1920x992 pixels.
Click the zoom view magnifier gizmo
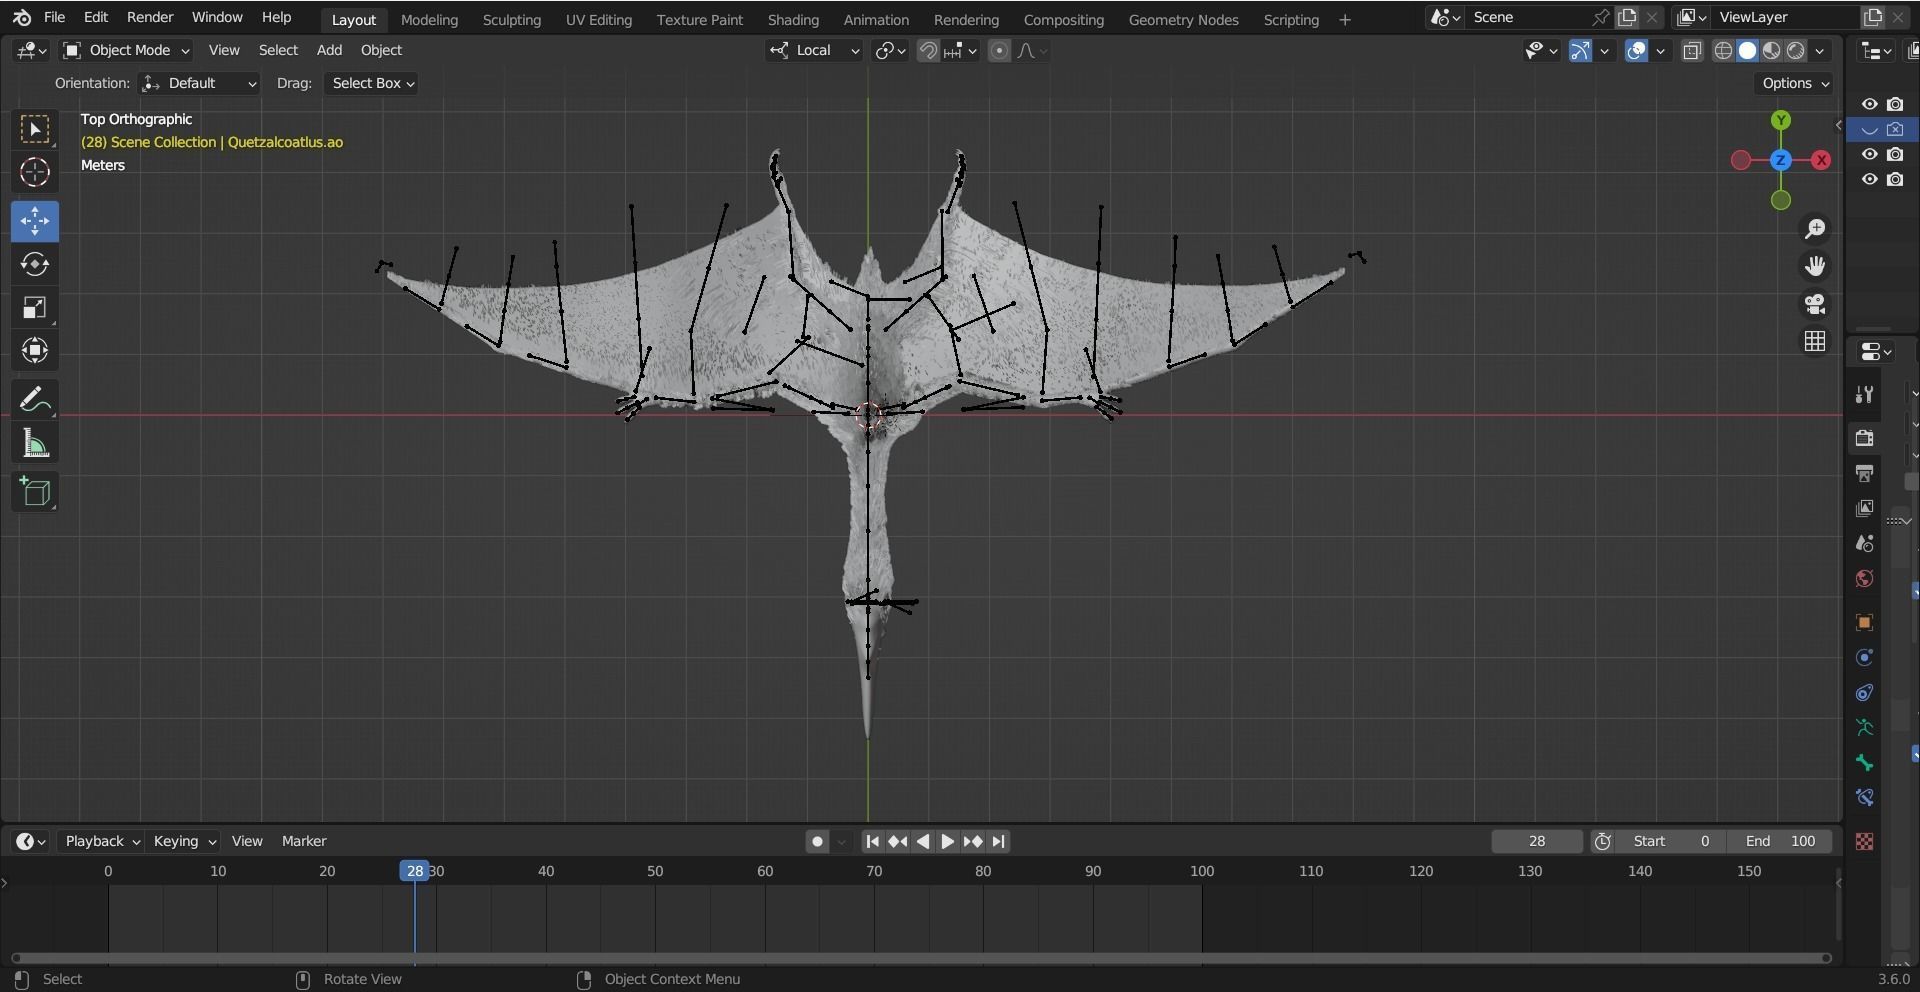1815,229
